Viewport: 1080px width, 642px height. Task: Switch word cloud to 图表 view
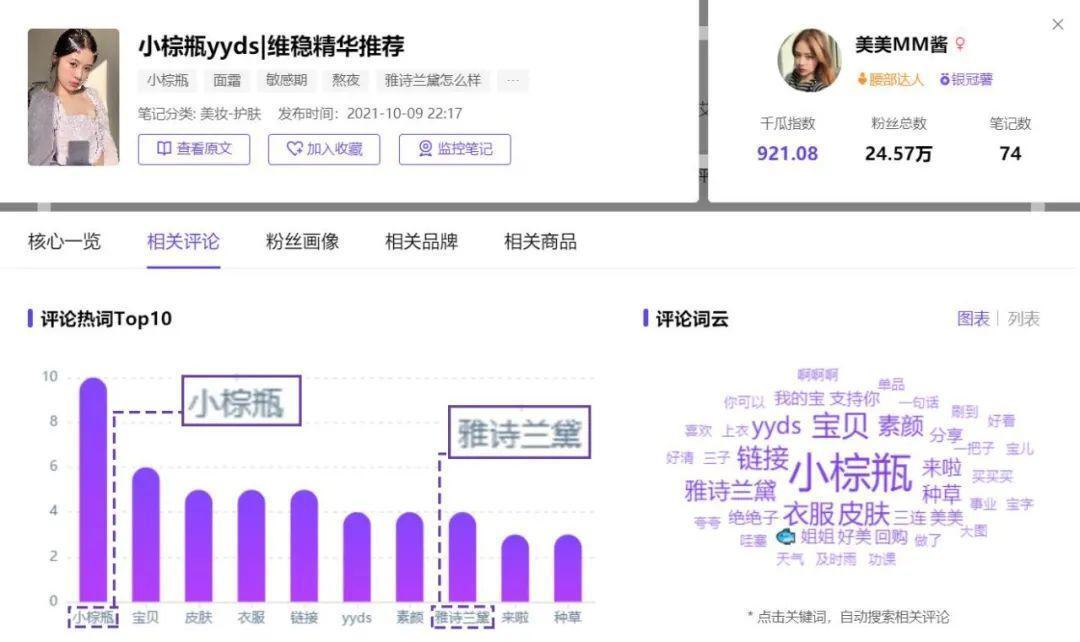coord(973,319)
